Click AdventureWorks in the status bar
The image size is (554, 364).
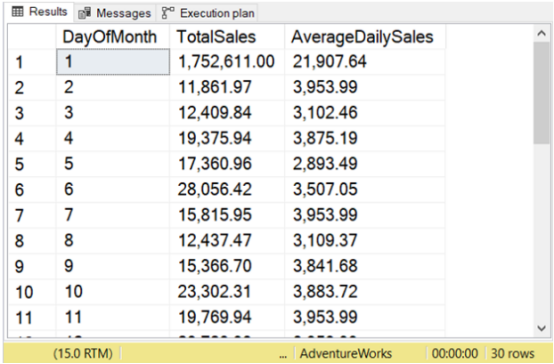[x=346, y=353]
